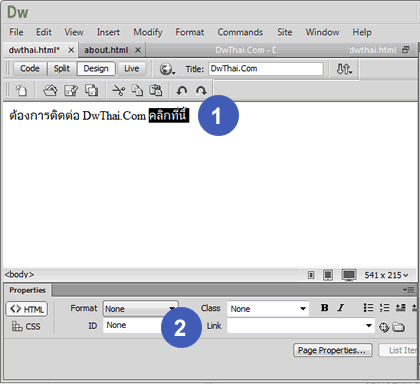Switch to about.html document tab

(106, 50)
